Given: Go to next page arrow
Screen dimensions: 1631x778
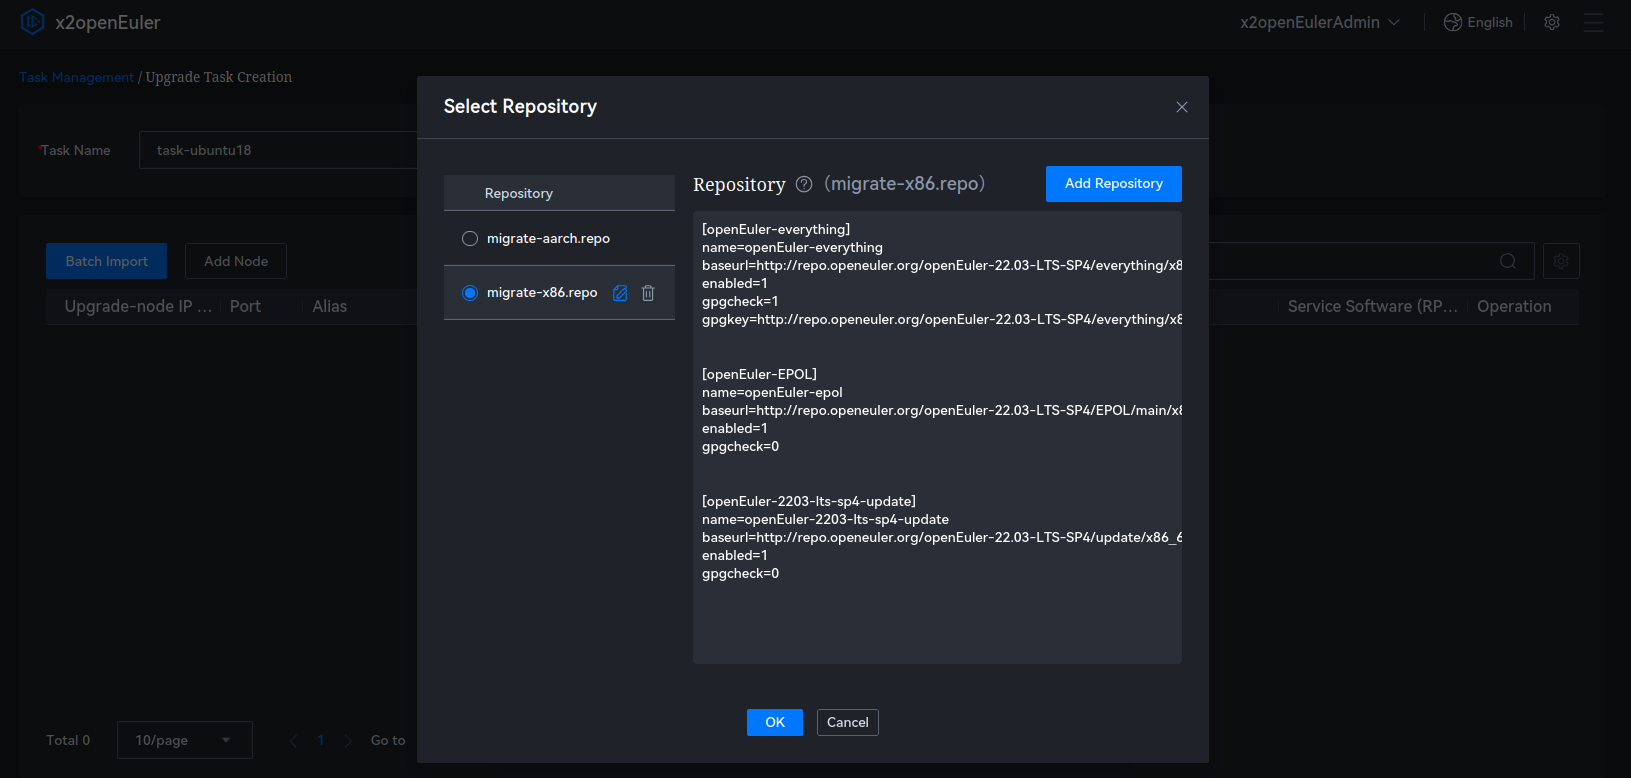Looking at the screenshot, I should (348, 740).
